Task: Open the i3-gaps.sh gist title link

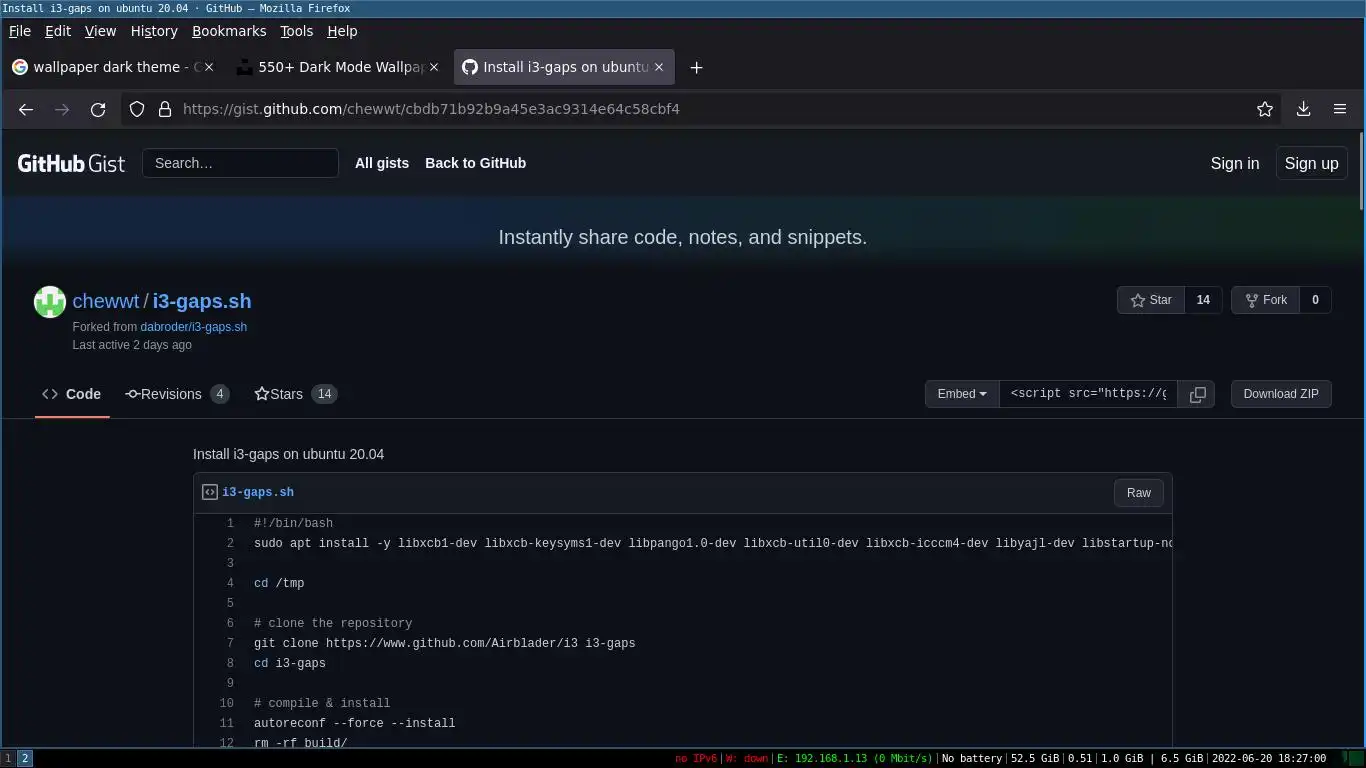Action: pyautogui.click(x=202, y=301)
